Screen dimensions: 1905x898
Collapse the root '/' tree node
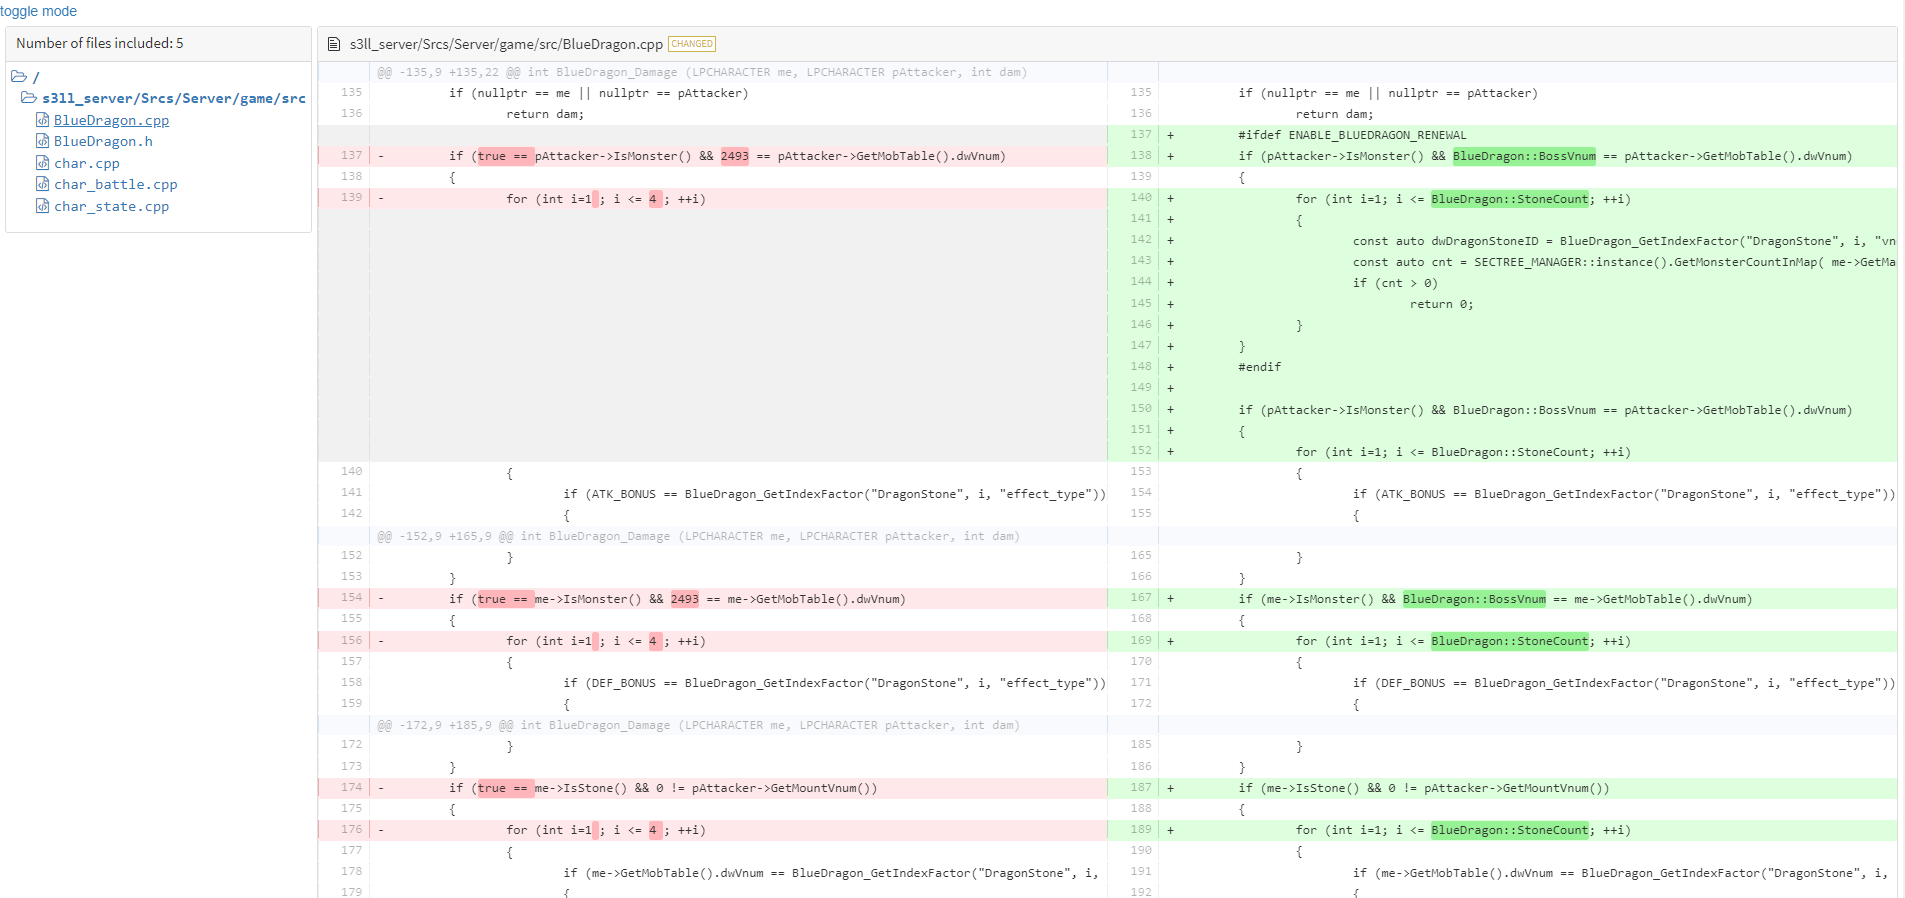[x=36, y=77]
